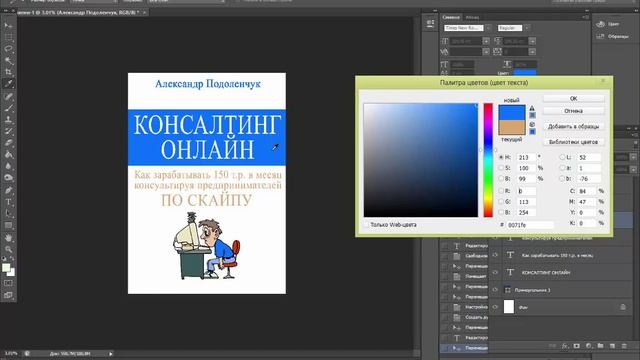Select the Magic Wand tool

point(8,60)
